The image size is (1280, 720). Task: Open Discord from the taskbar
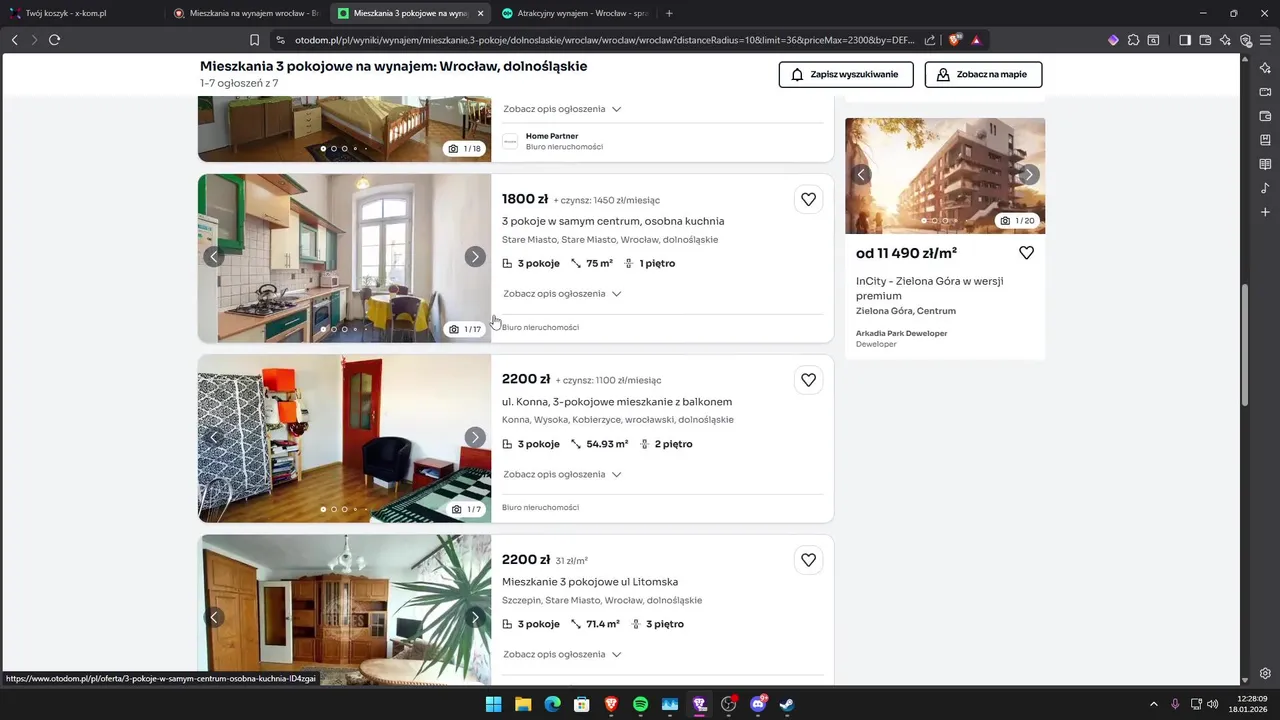758,704
